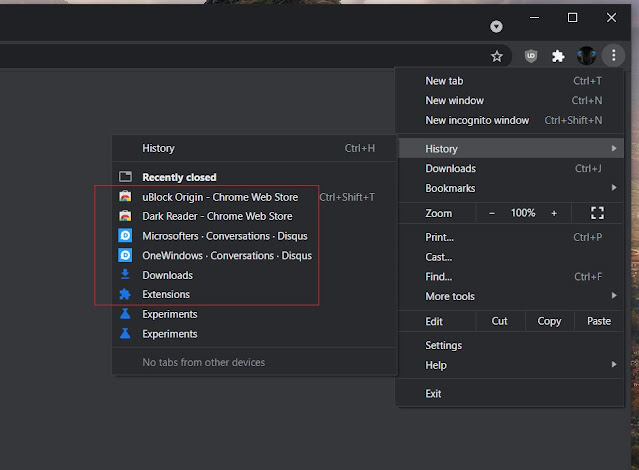639x470 pixels.
Task: Click the Zoom label in the menu
Action: tap(438, 213)
